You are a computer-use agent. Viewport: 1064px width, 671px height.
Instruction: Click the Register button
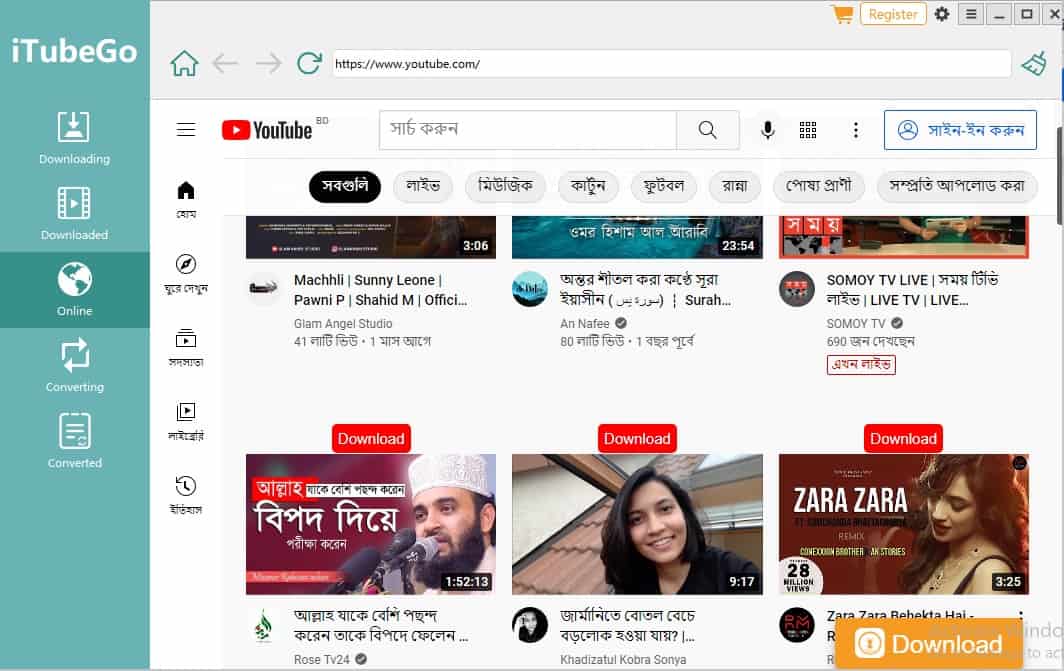click(x=893, y=14)
